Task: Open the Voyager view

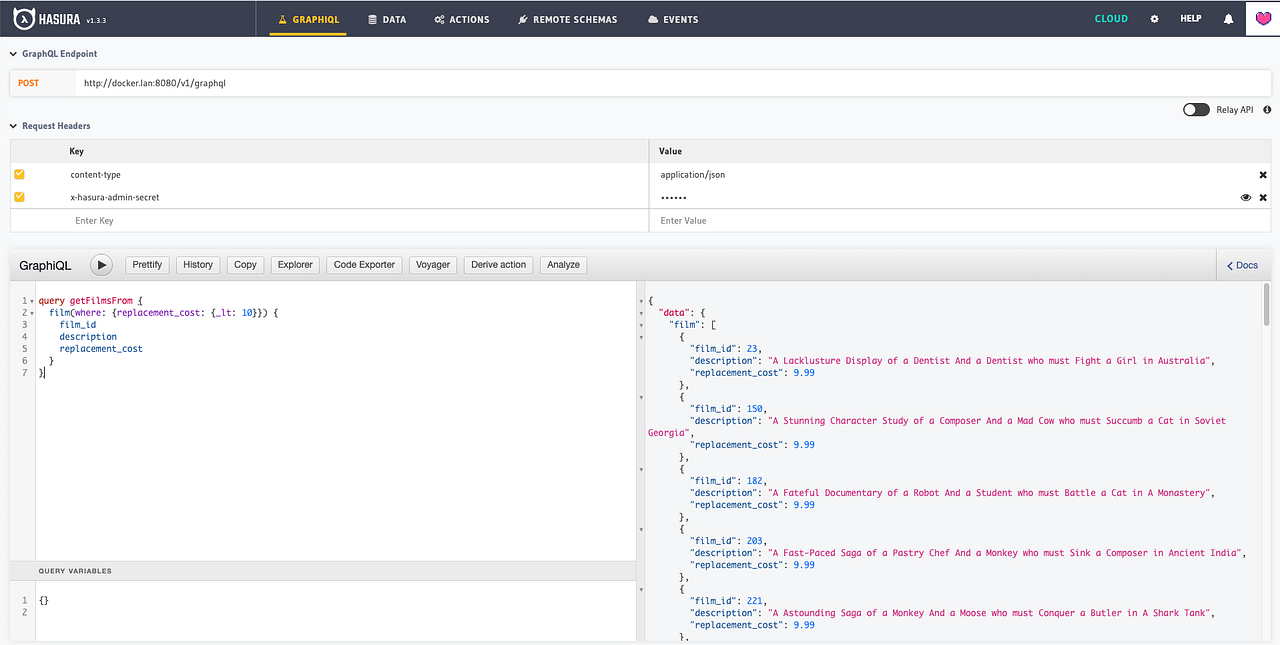Action: (x=432, y=264)
